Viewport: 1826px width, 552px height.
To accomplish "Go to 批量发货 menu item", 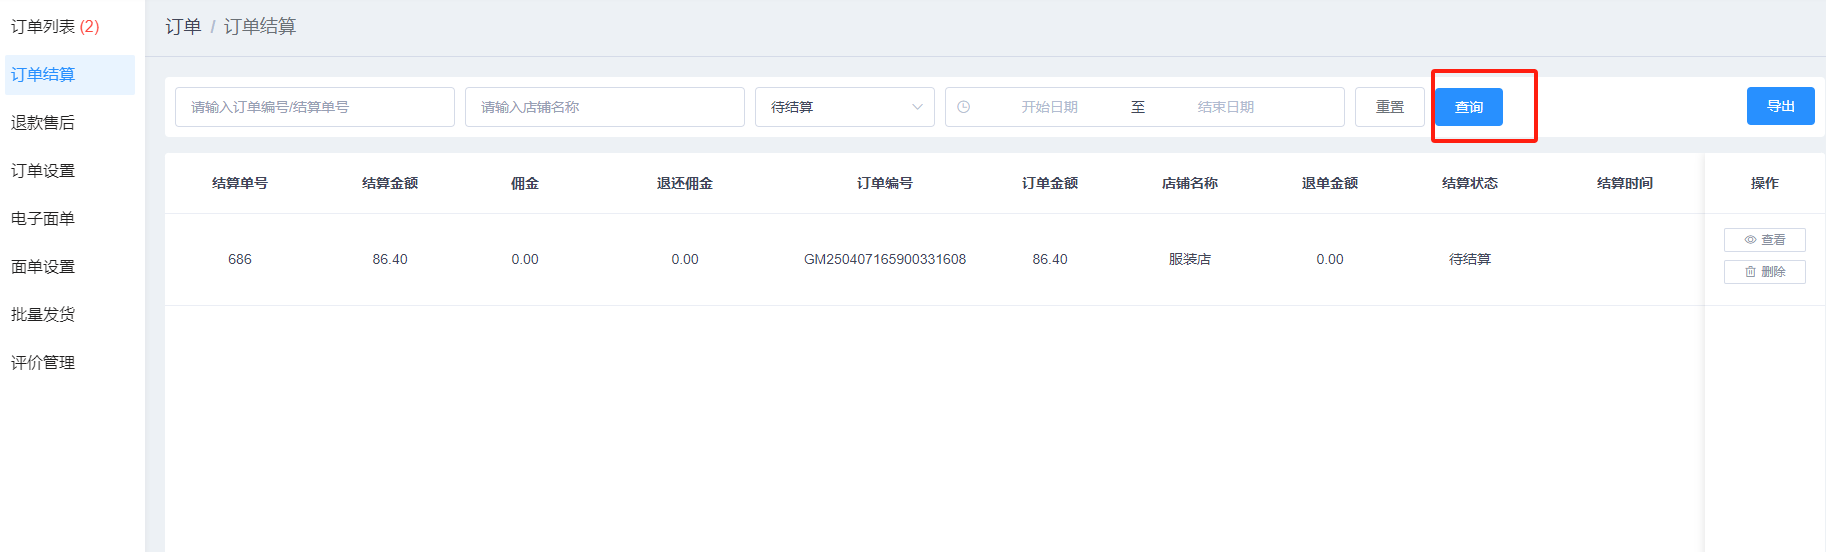I will (43, 315).
